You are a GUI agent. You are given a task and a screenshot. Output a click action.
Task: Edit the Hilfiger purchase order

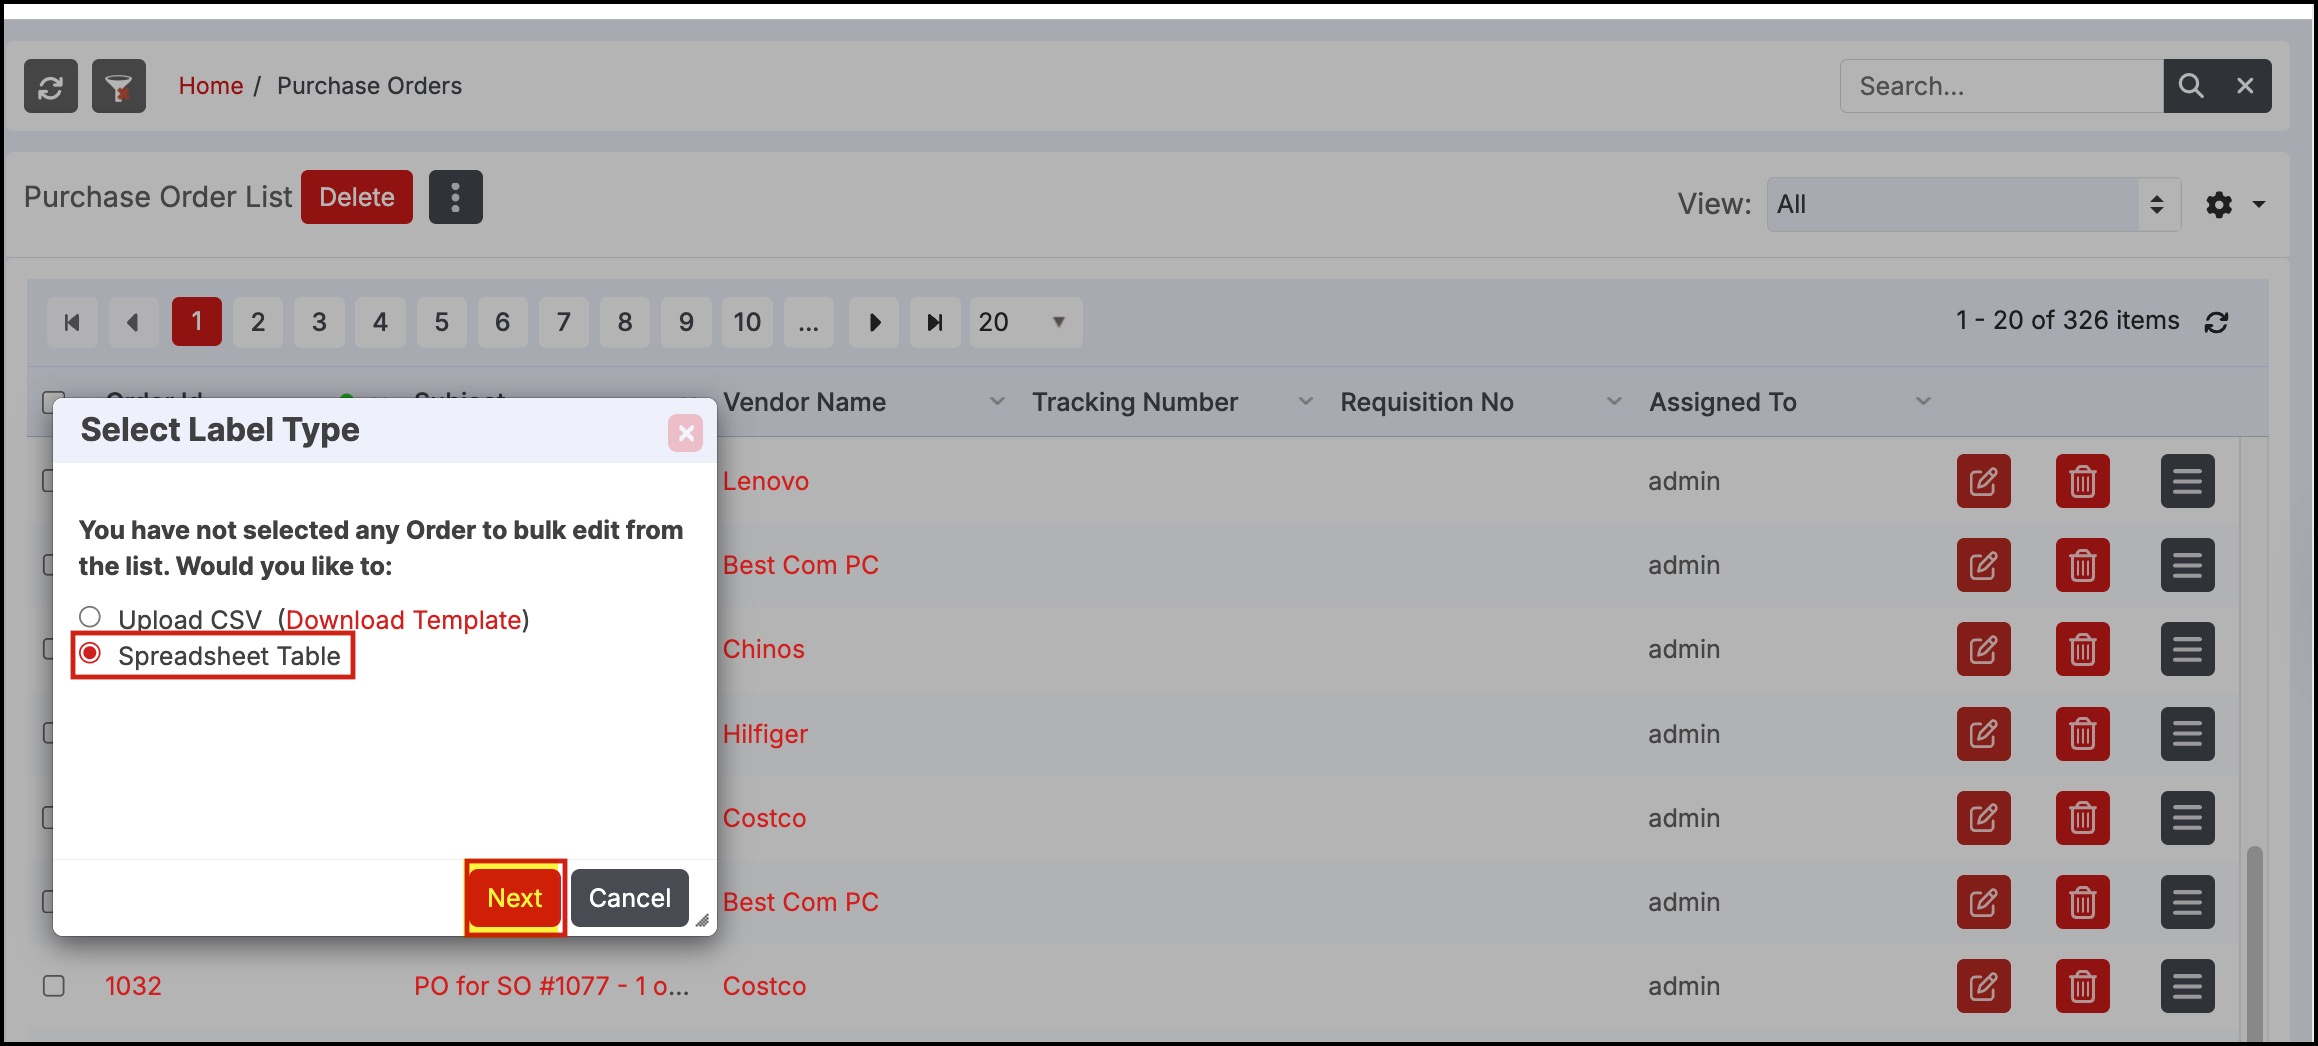1983,734
